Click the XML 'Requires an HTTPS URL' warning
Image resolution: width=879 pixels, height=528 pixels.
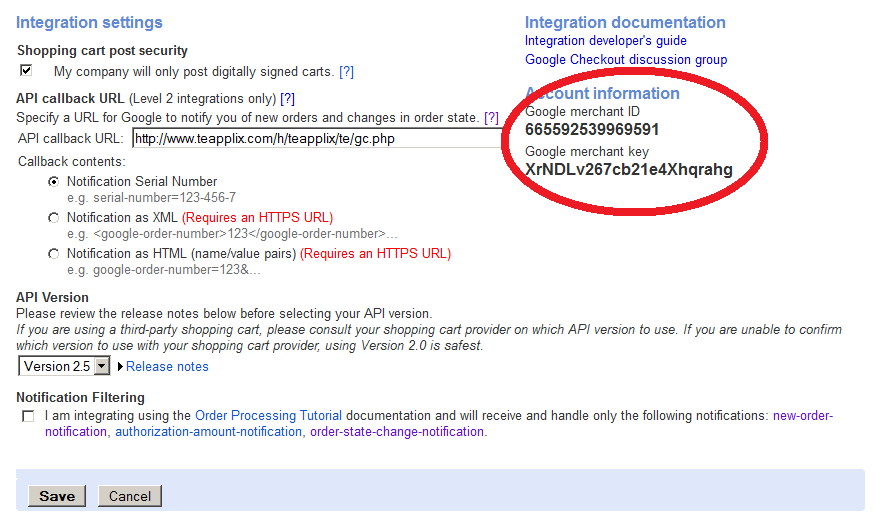coord(257,217)
